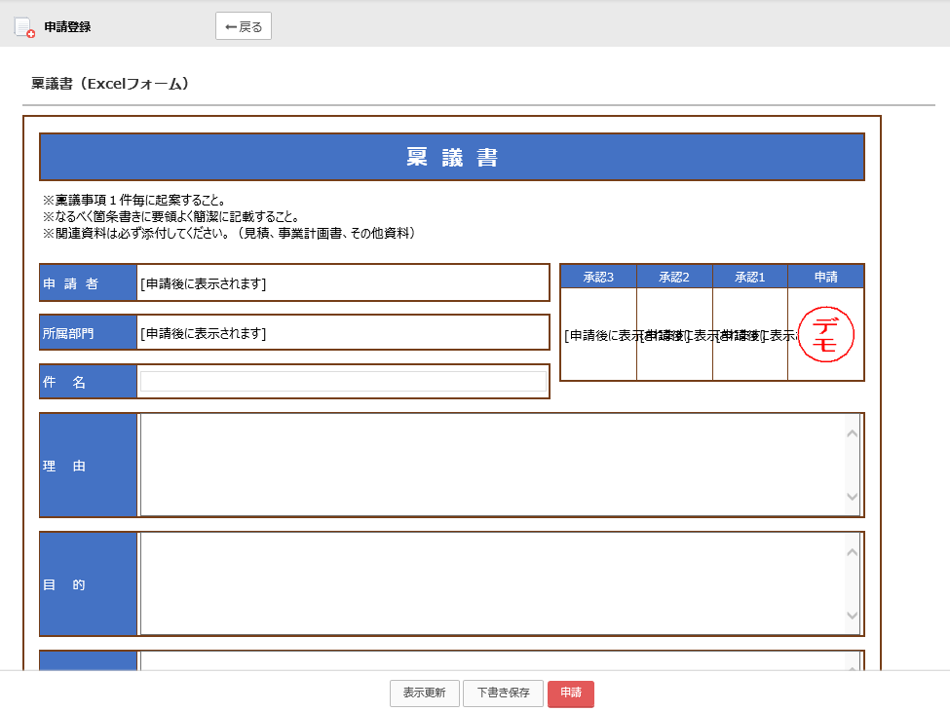Click the 所属部門 placeholder value field
This screenshot has width=950, height=712.
tap(343, 333)
